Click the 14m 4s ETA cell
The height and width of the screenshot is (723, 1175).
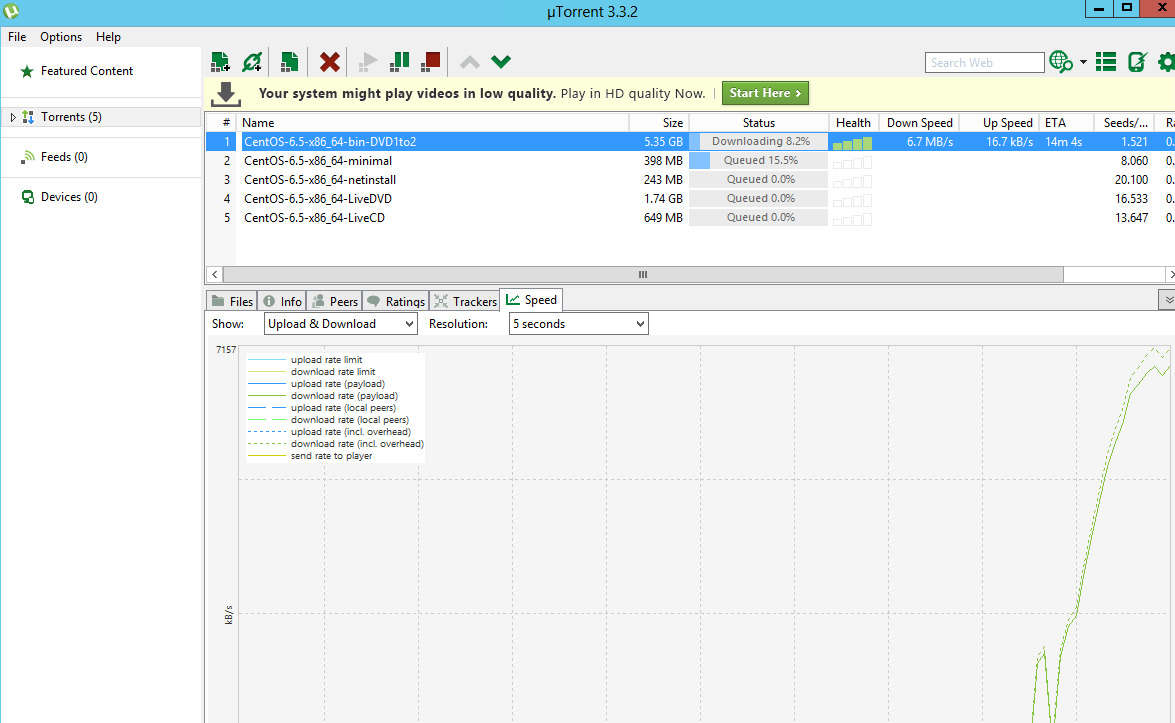1063,142
